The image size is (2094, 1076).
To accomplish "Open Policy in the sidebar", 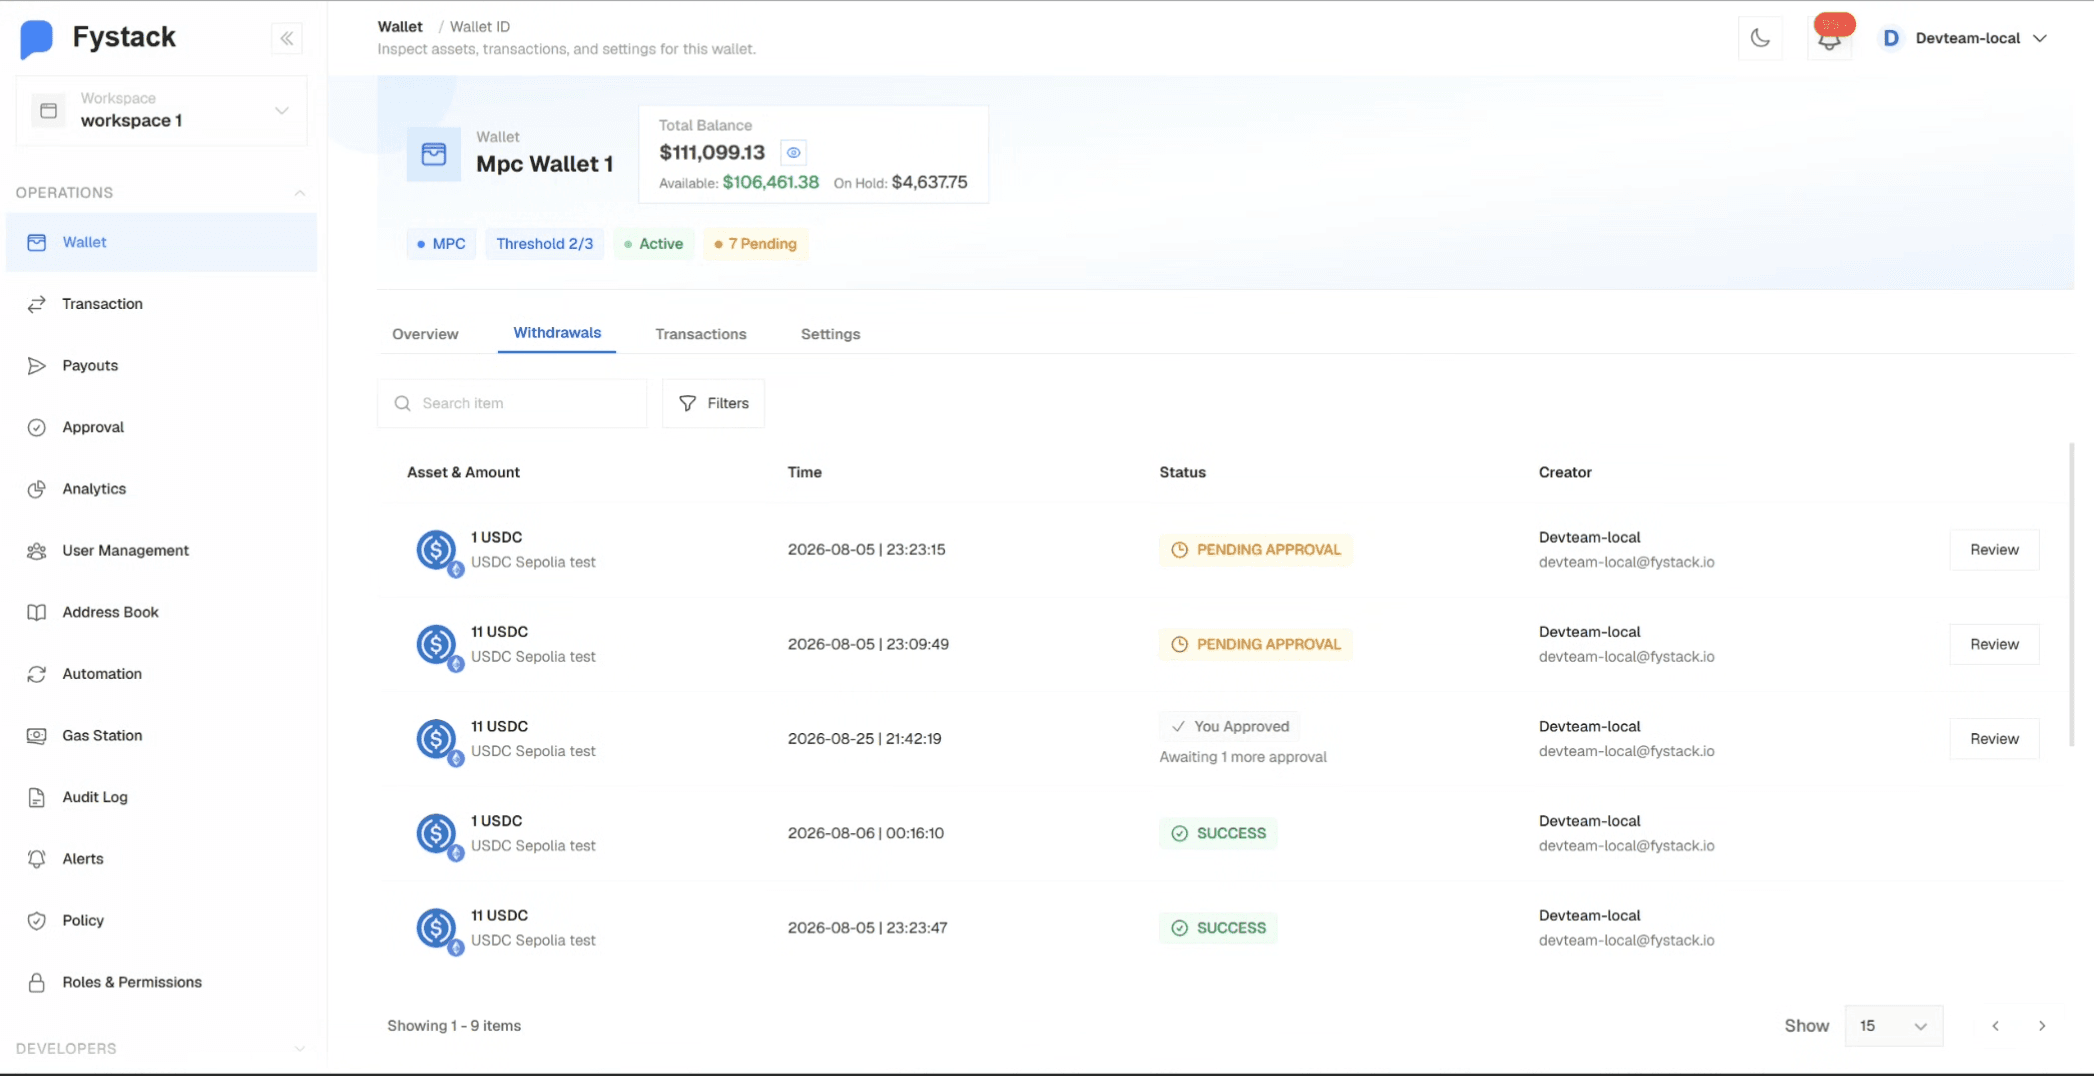I will click(161, 921).
